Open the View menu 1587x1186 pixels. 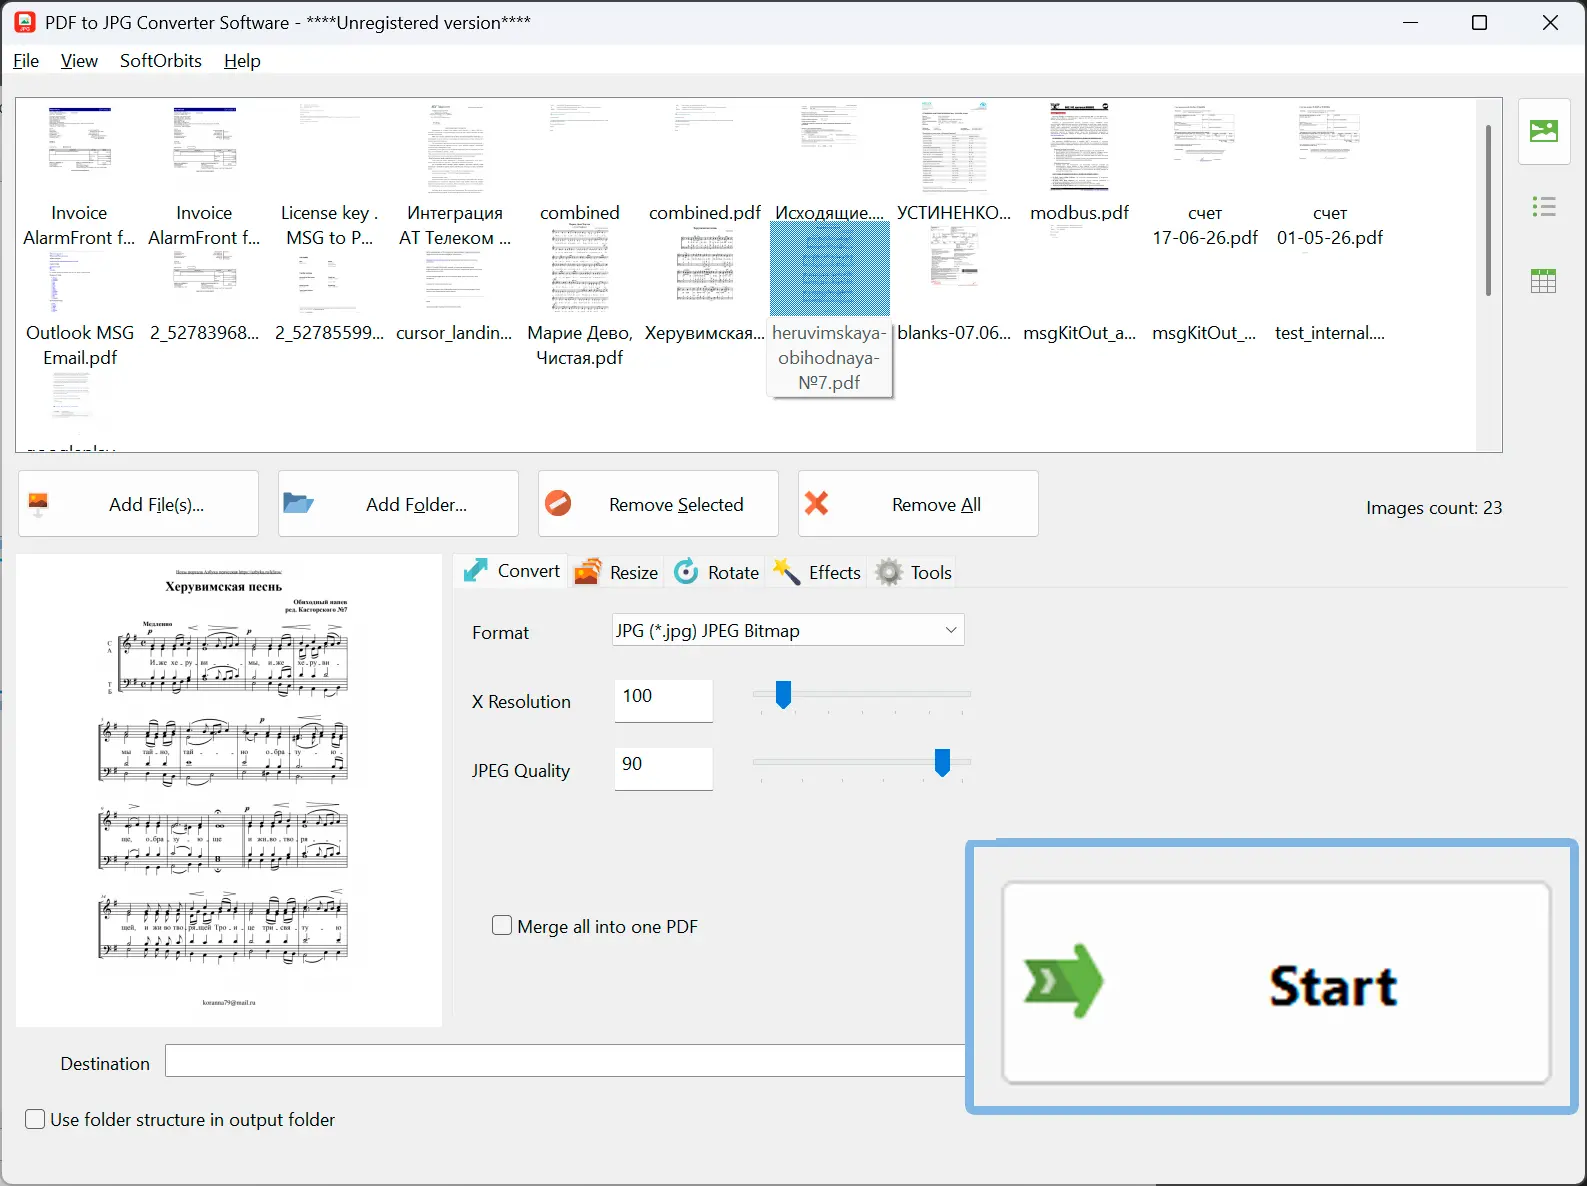(79, 61)
